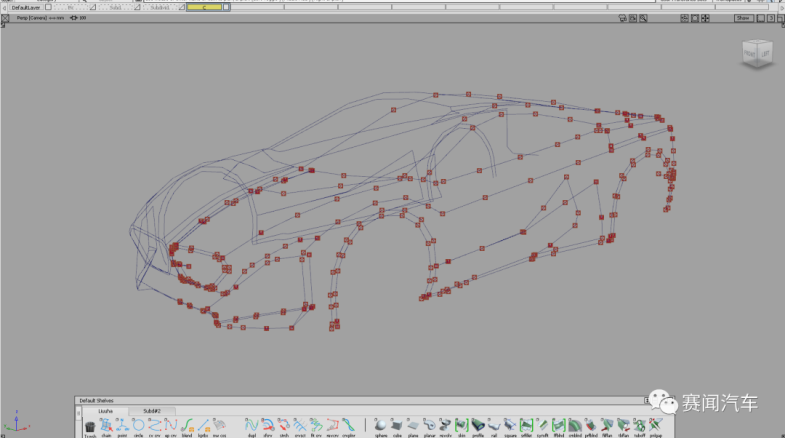The height and width of the screenshot is (438, 785).
Task: Choose the ep crv tool
Action: point(170,426)
